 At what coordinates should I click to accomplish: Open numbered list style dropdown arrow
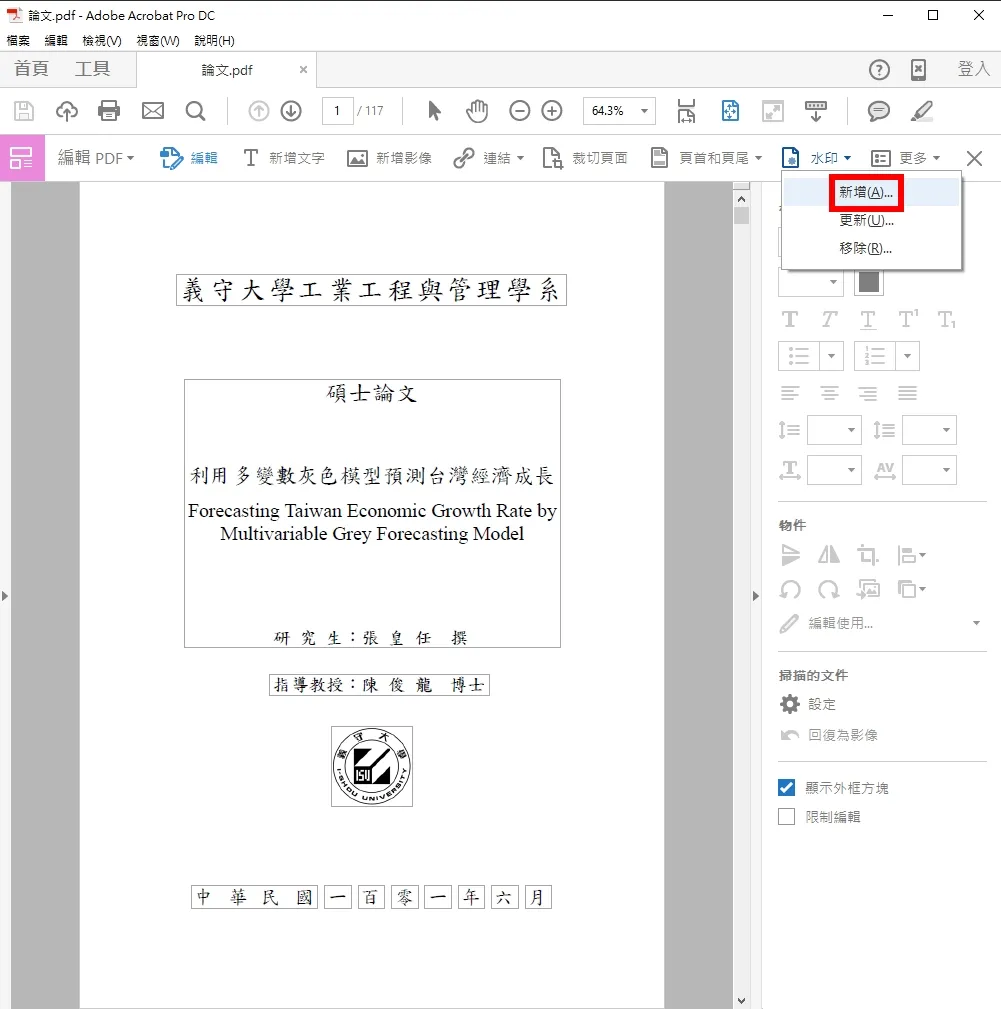907,356
